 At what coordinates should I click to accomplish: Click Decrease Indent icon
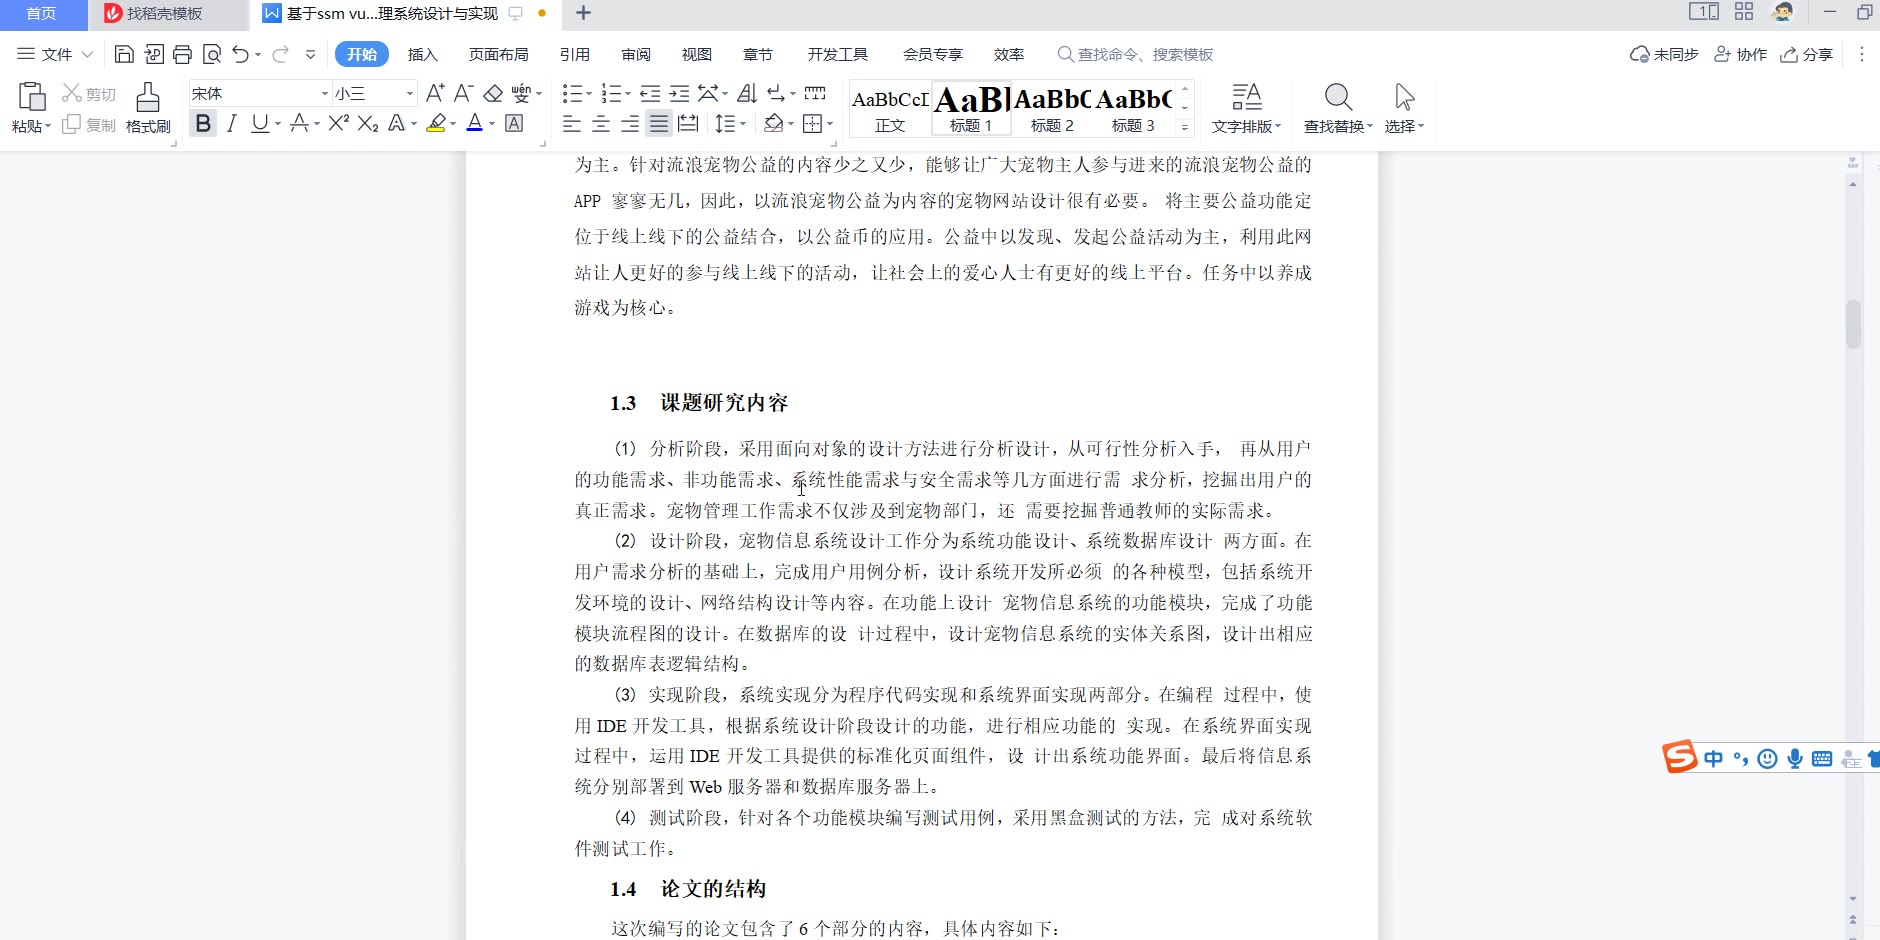[650, 93]
